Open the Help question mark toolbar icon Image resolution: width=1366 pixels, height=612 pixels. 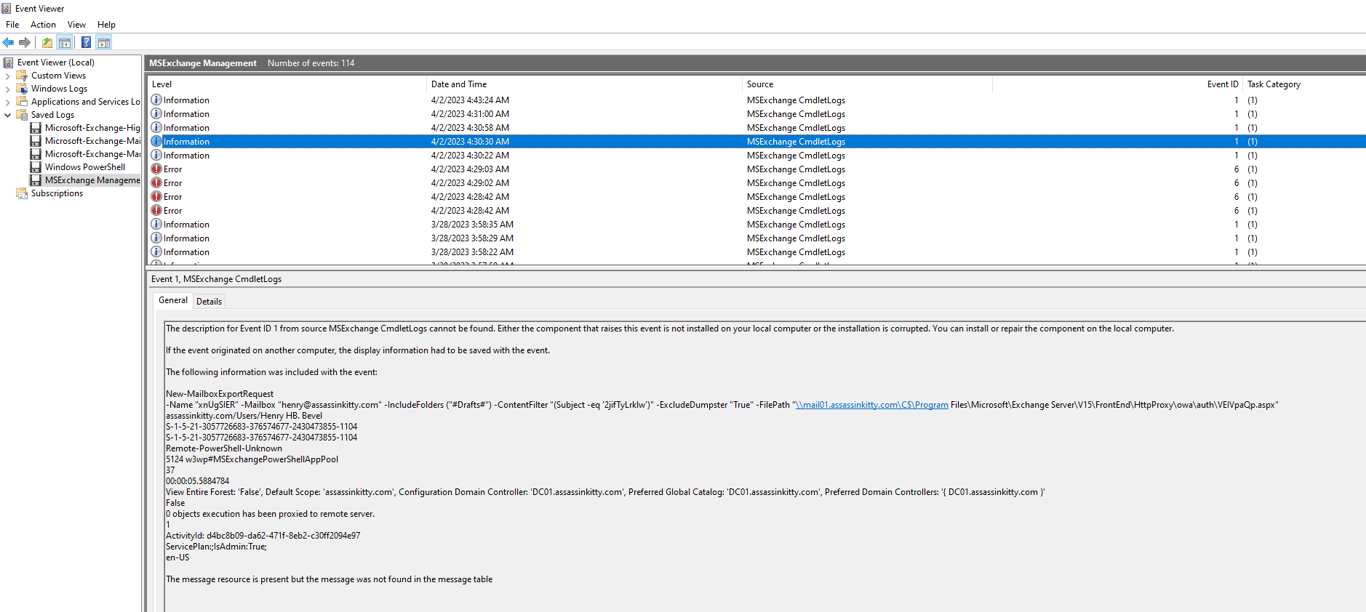coord(86,42)
